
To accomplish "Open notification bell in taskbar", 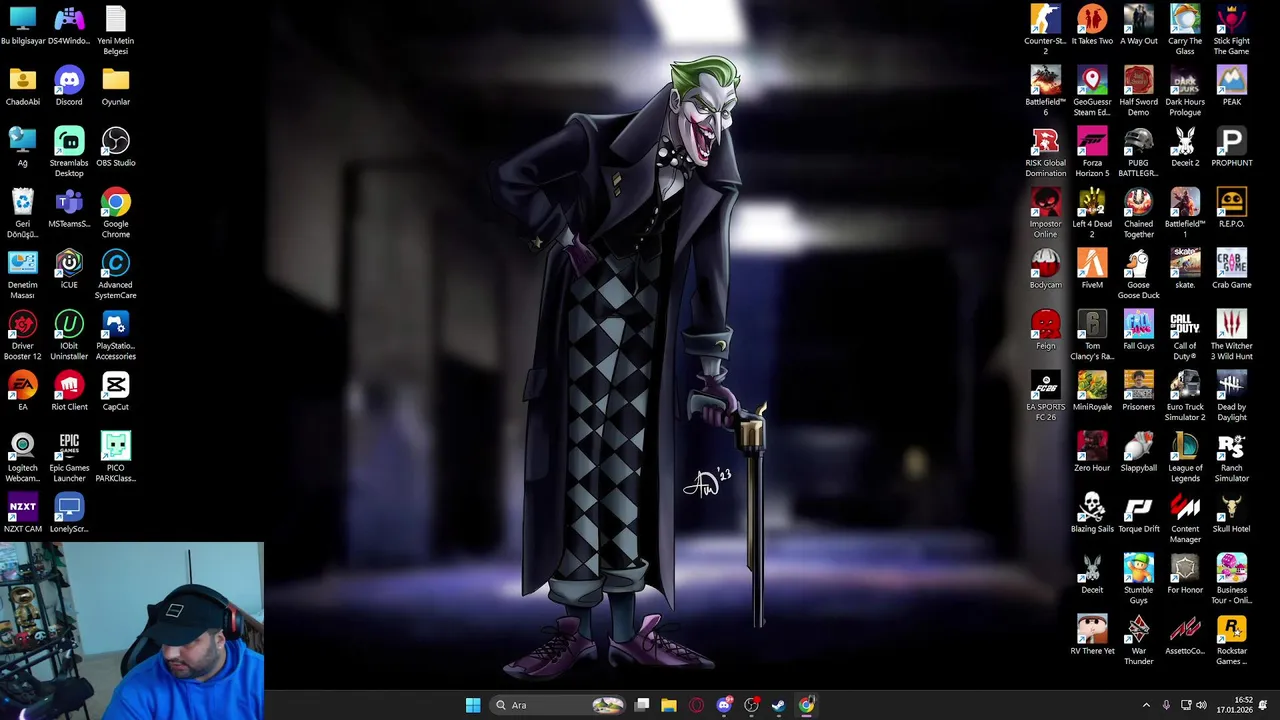I will click(1263, 705).
